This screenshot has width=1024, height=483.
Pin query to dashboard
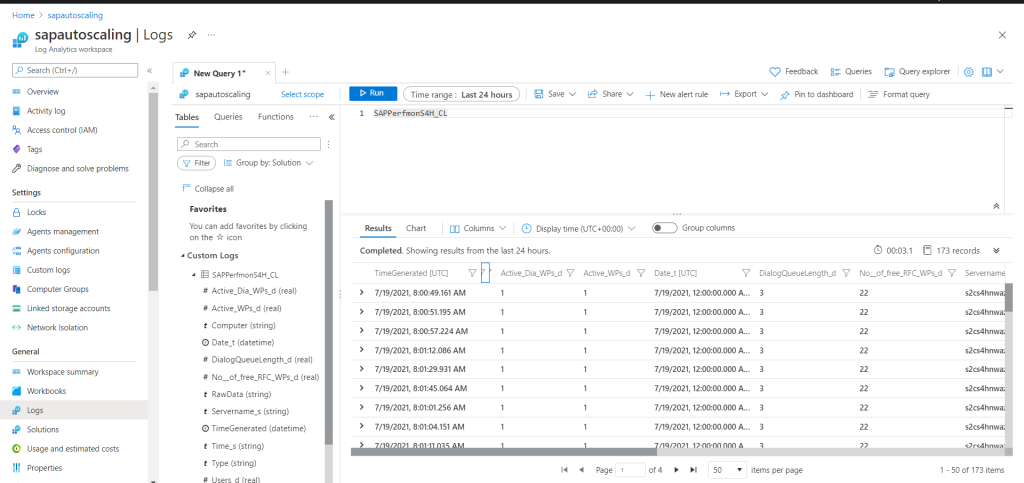816,95
